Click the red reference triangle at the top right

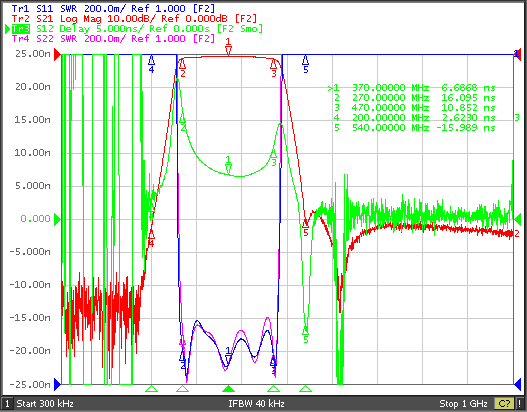(518, 54)
